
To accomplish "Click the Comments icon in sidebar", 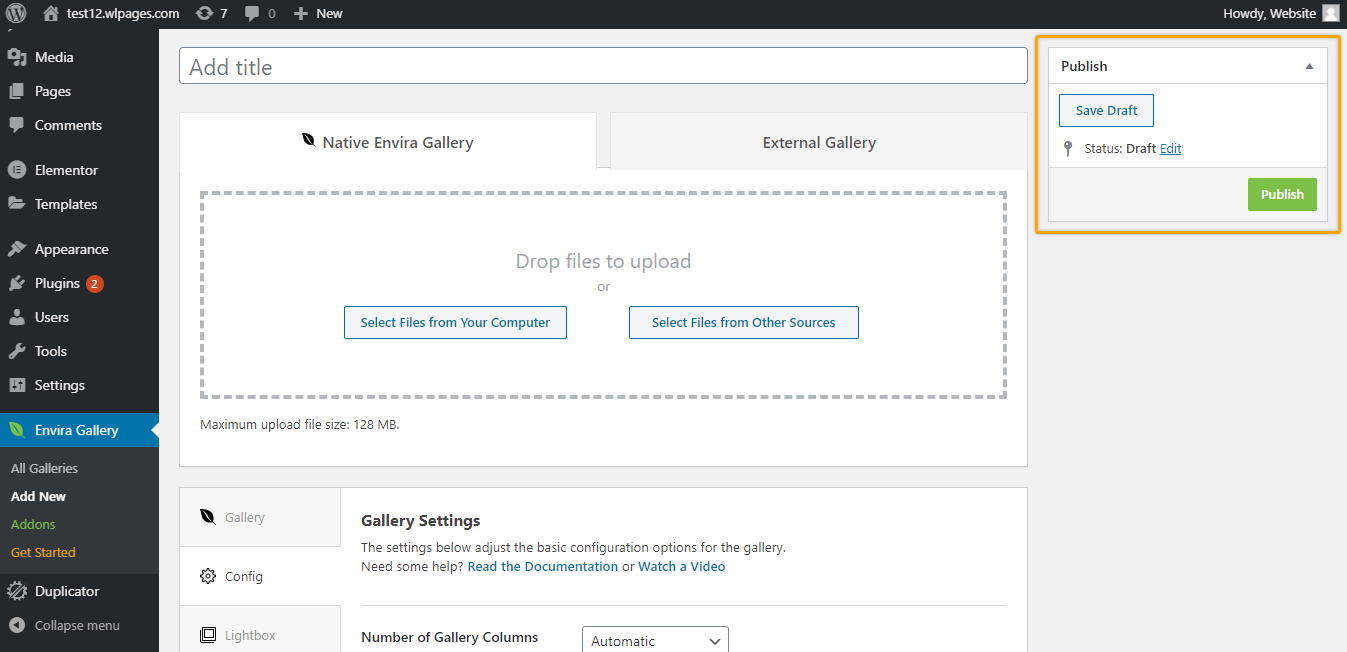I will (17, 125).
